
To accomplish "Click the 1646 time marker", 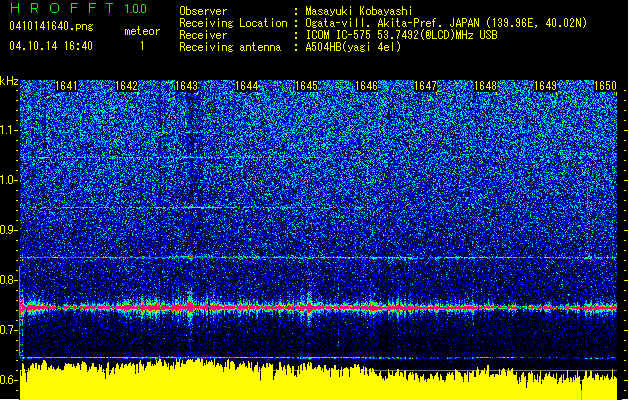I will 366,86.
